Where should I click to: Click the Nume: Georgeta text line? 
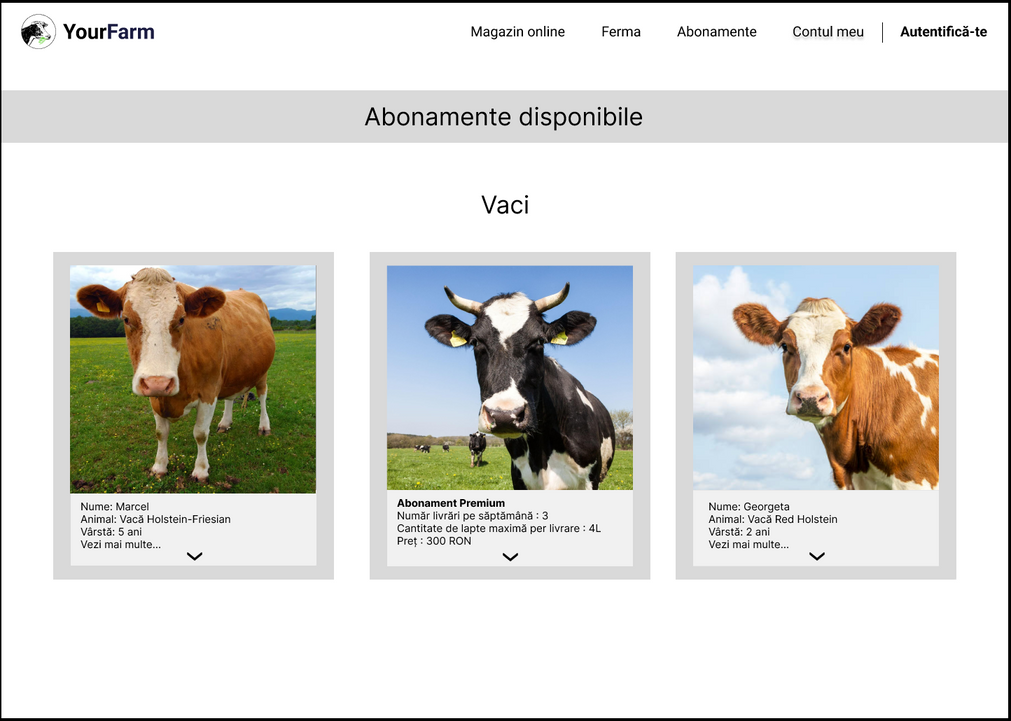(749, 507)
